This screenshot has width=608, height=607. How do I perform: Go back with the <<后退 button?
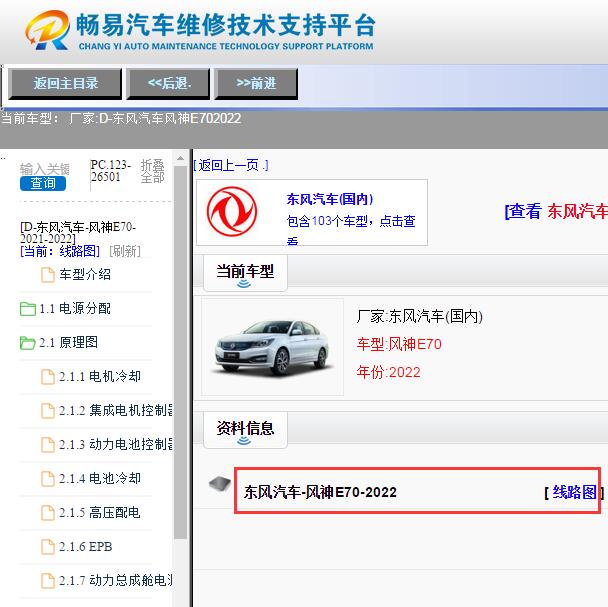(x=168, y=83)
